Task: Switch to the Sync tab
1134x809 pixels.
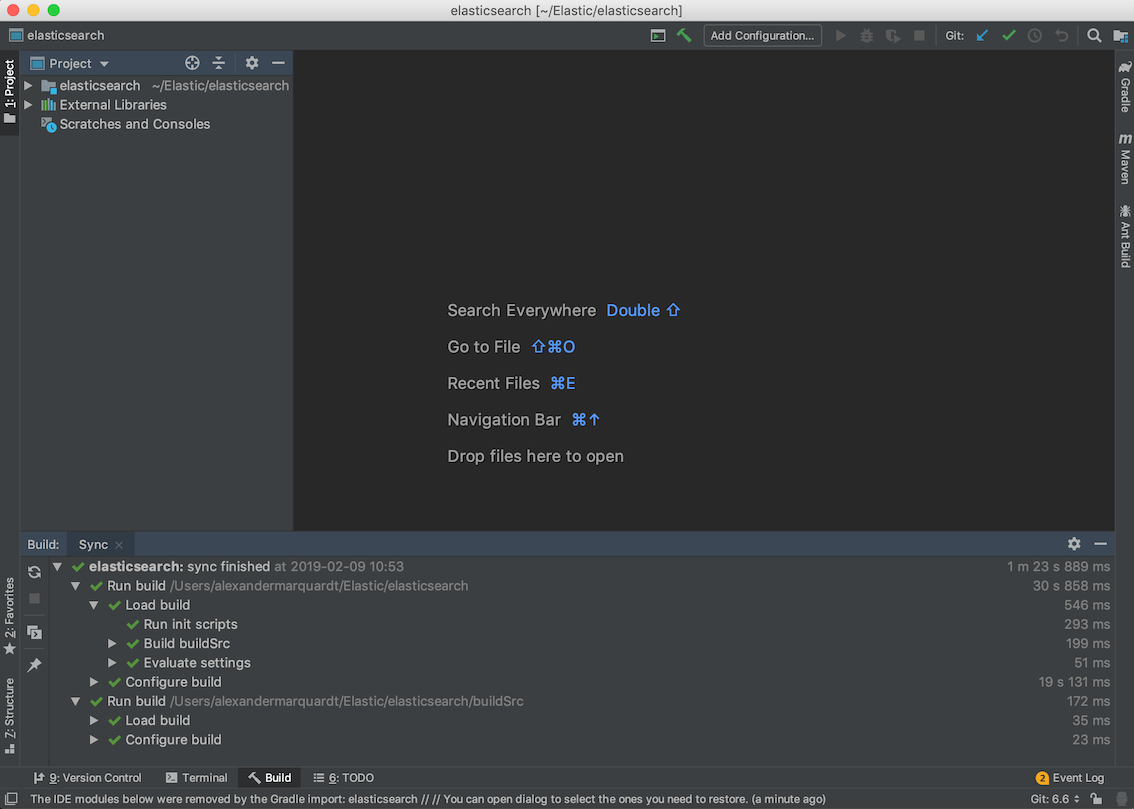Action: [x=93, y=544]
